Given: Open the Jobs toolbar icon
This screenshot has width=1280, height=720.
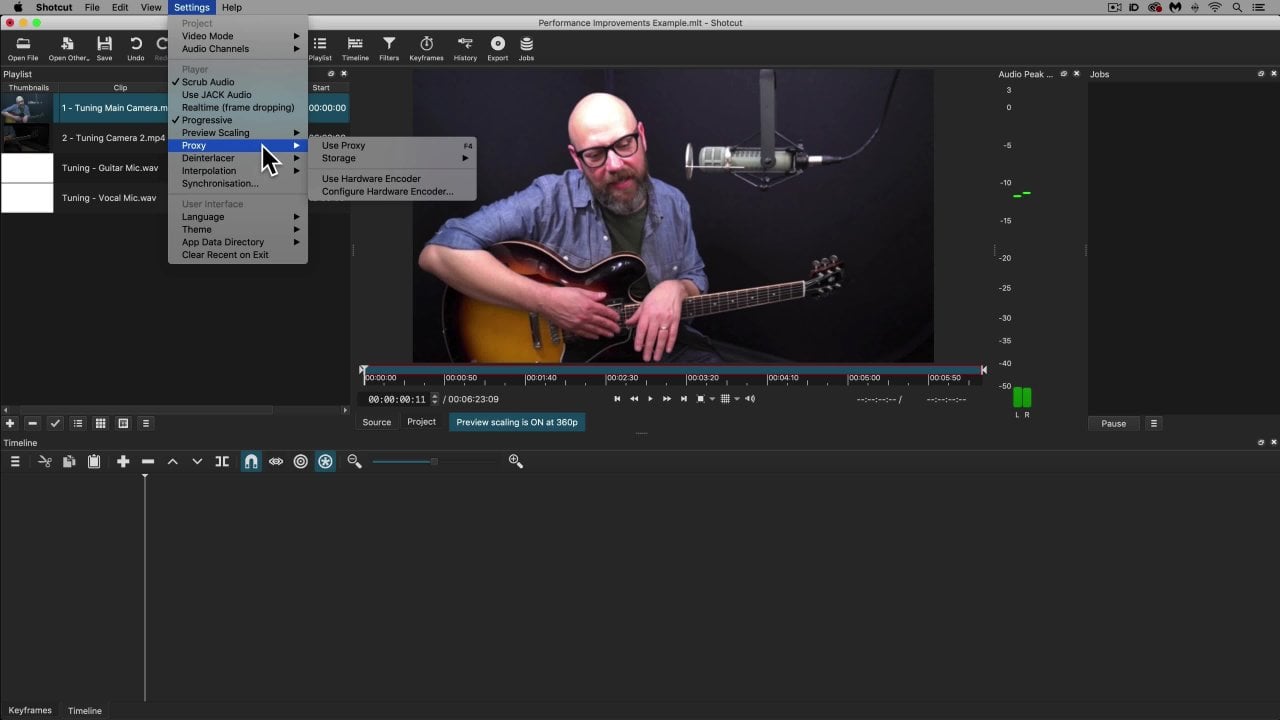Looking at the screenshot, I should coord(526,47).
